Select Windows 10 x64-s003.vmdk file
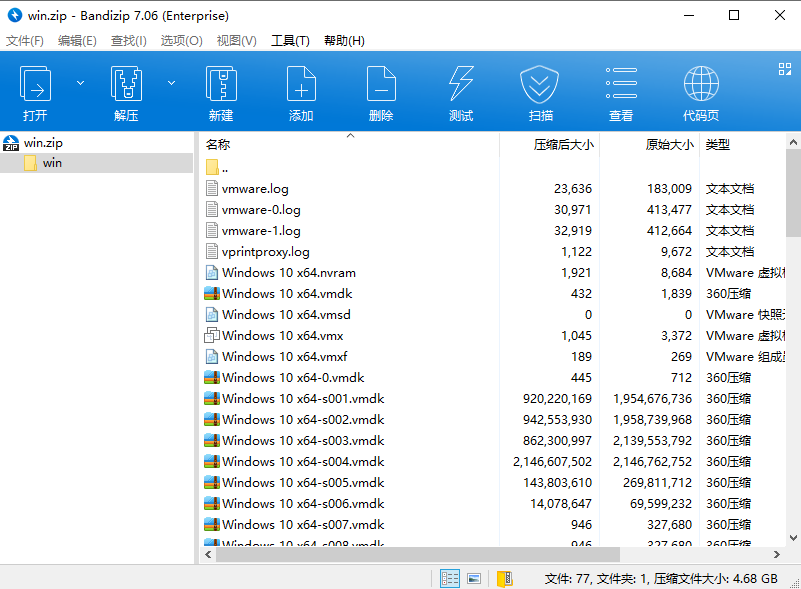The image size is (801, 589). pos(303,440)
